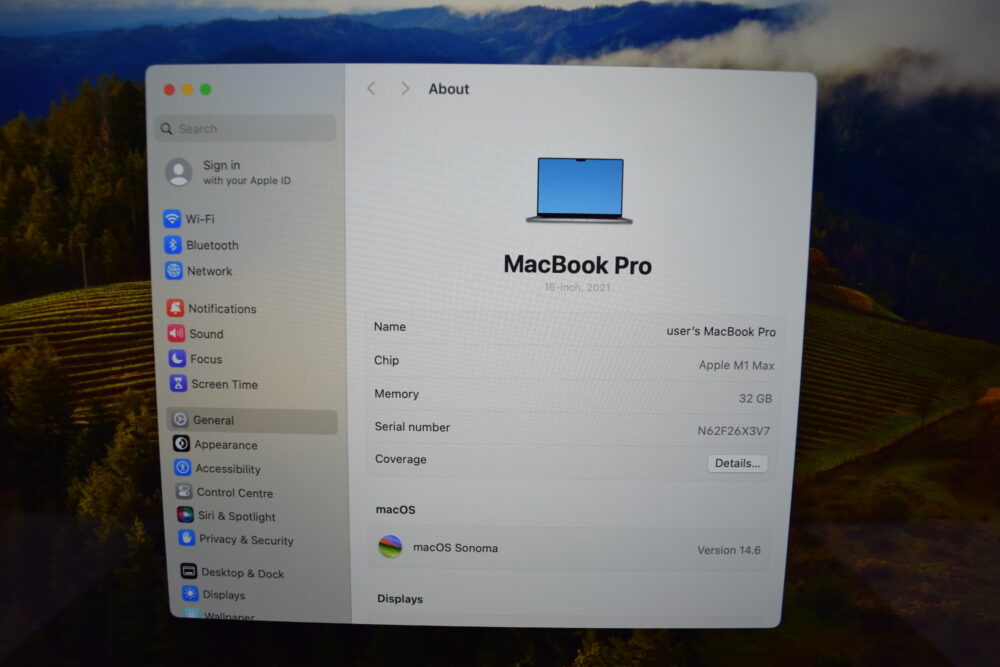Click the Sound speaker icon
This screenshot has height=667, width=1000.
coord(176,333)
